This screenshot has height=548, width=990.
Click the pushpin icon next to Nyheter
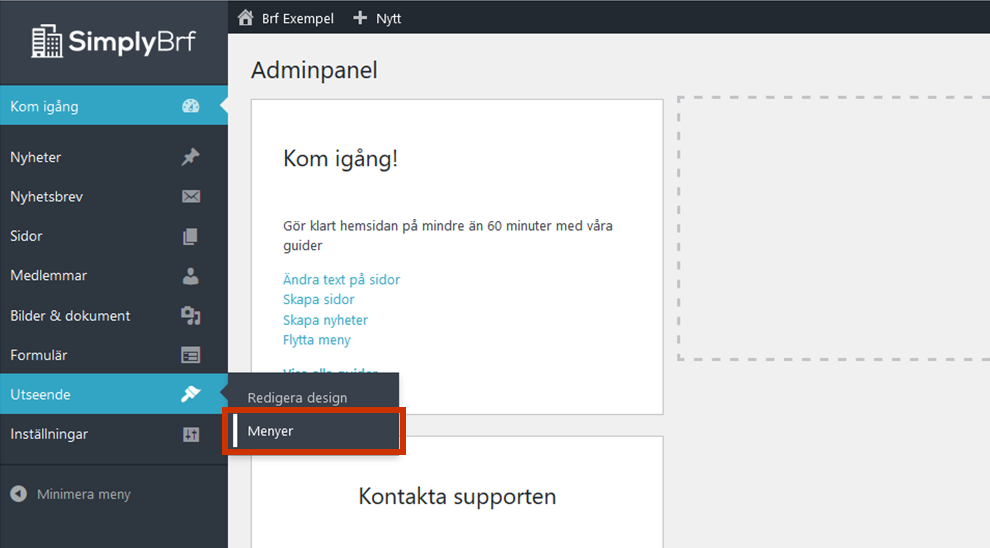(190, 157)
